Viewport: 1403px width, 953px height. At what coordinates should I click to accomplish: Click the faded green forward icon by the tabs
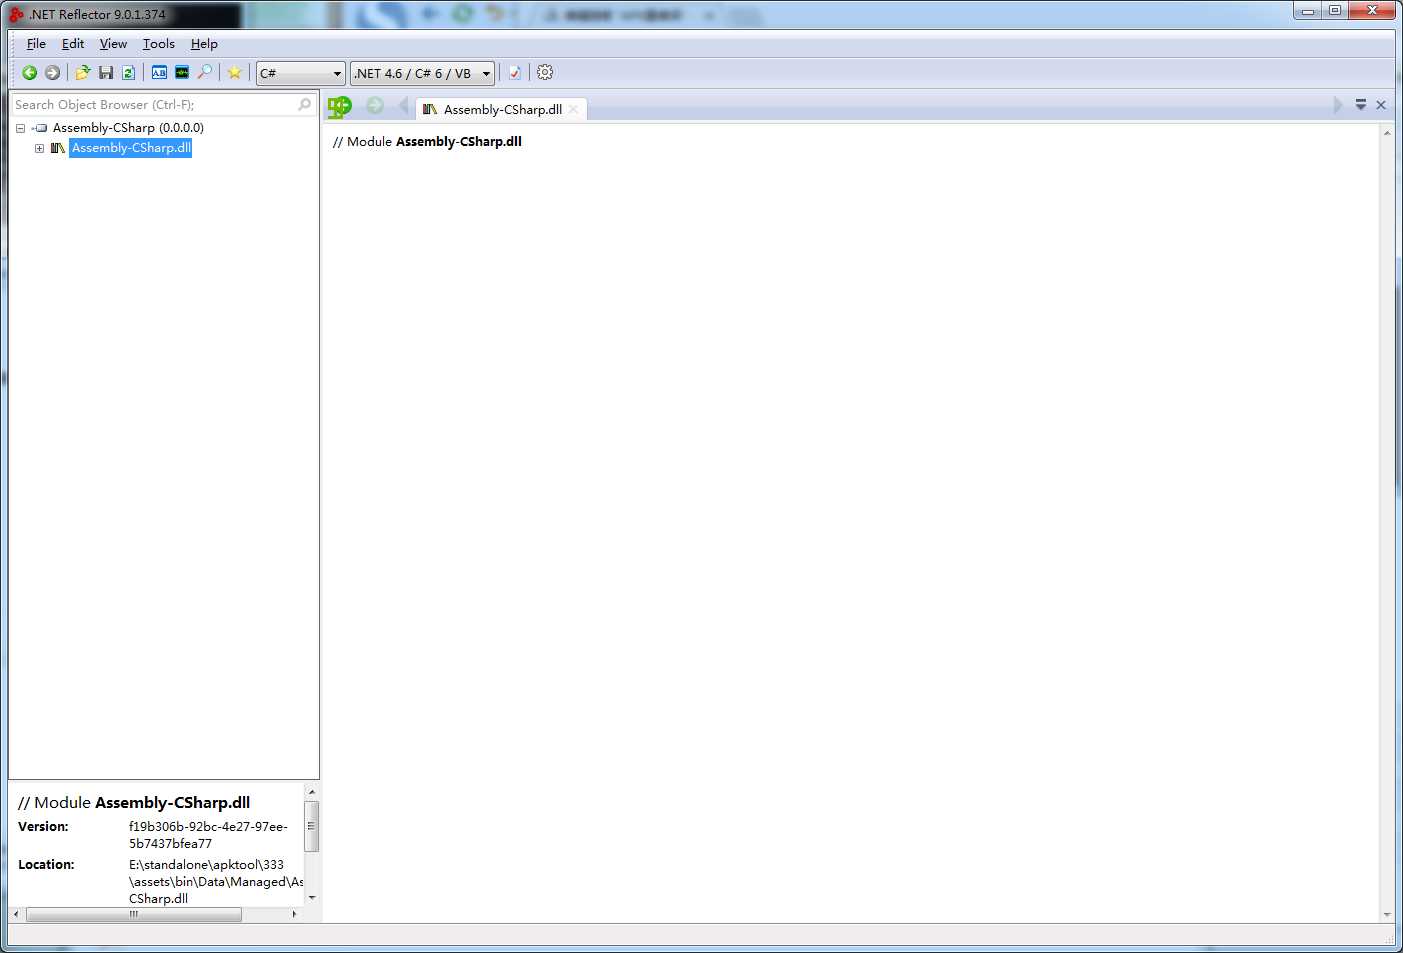coord(375,105)
